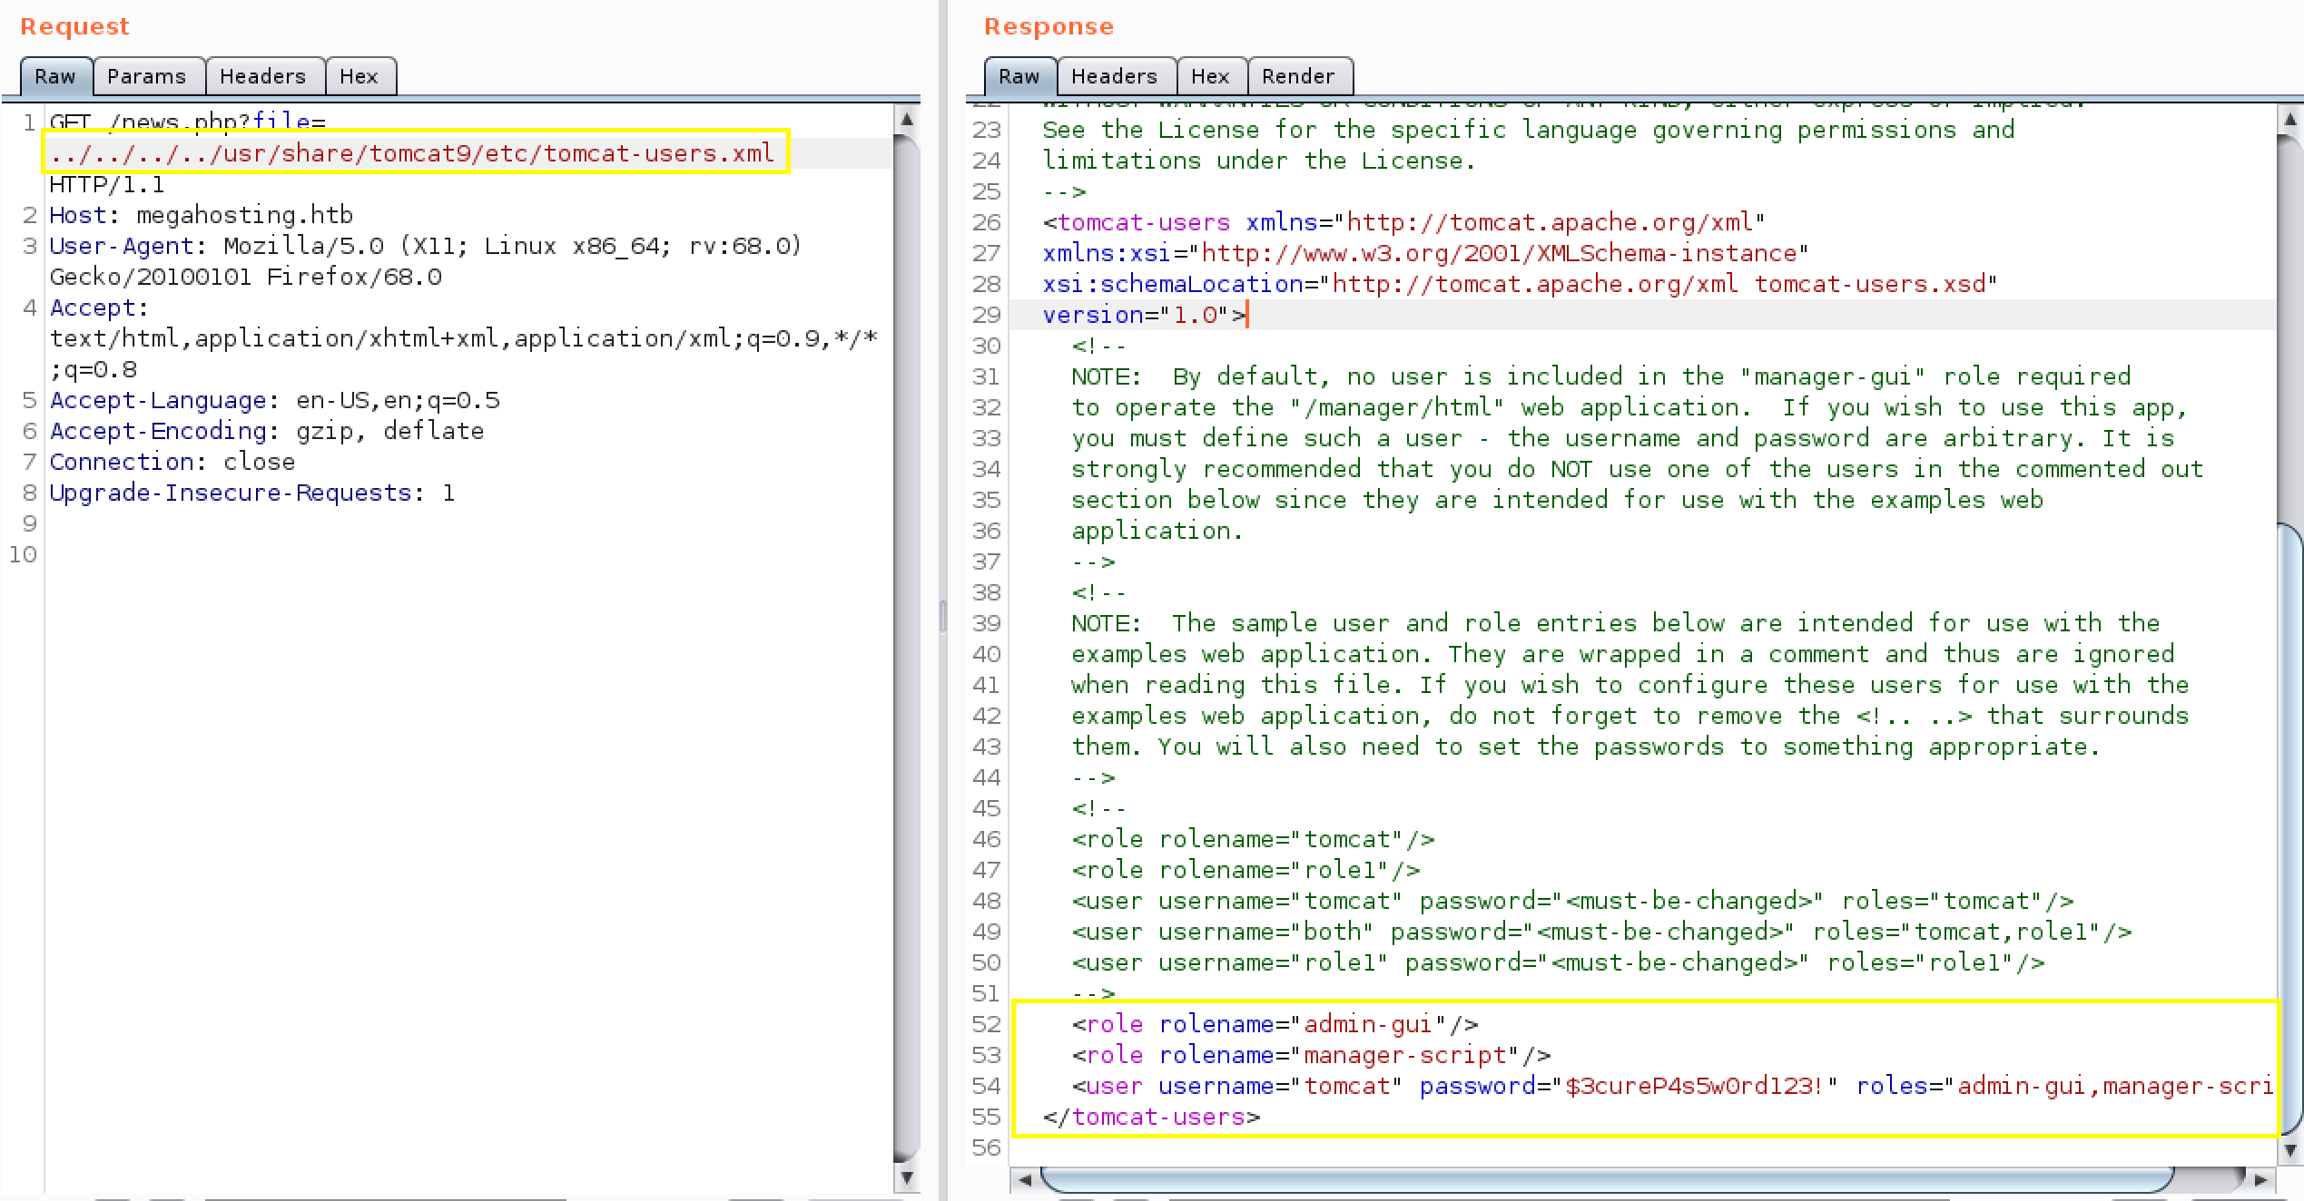Switch to Response Hex tab
The width and height of the screenshot is (2304, 1201).
tap(1210, 76)
